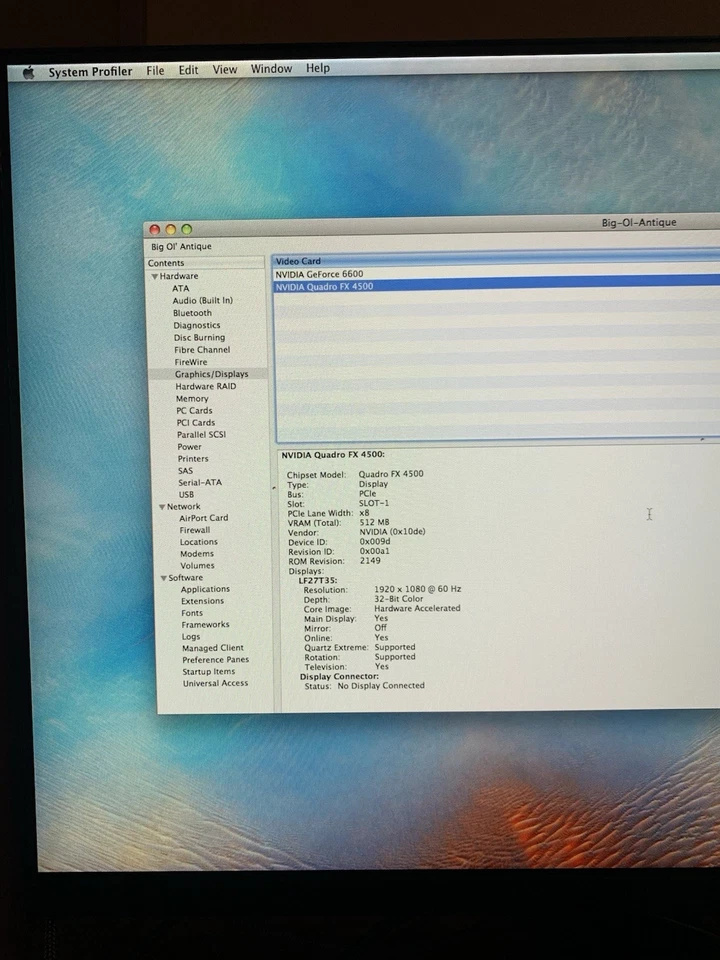Select Applications under Software
The height and width of the screenshot is (960, 720).
coord(206,589)
